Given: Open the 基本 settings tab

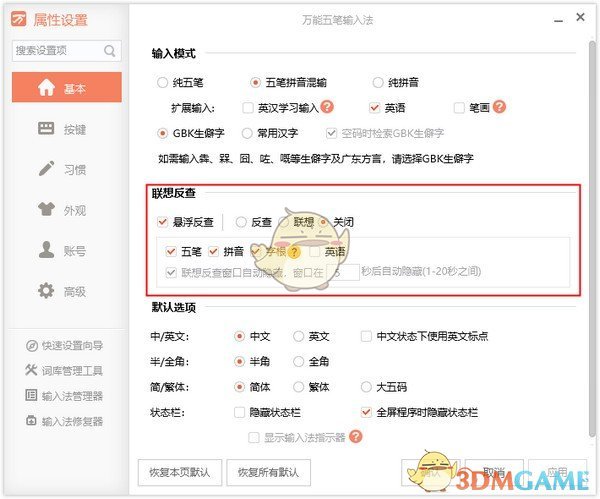Looking at the screenshot, I should 67,87.
